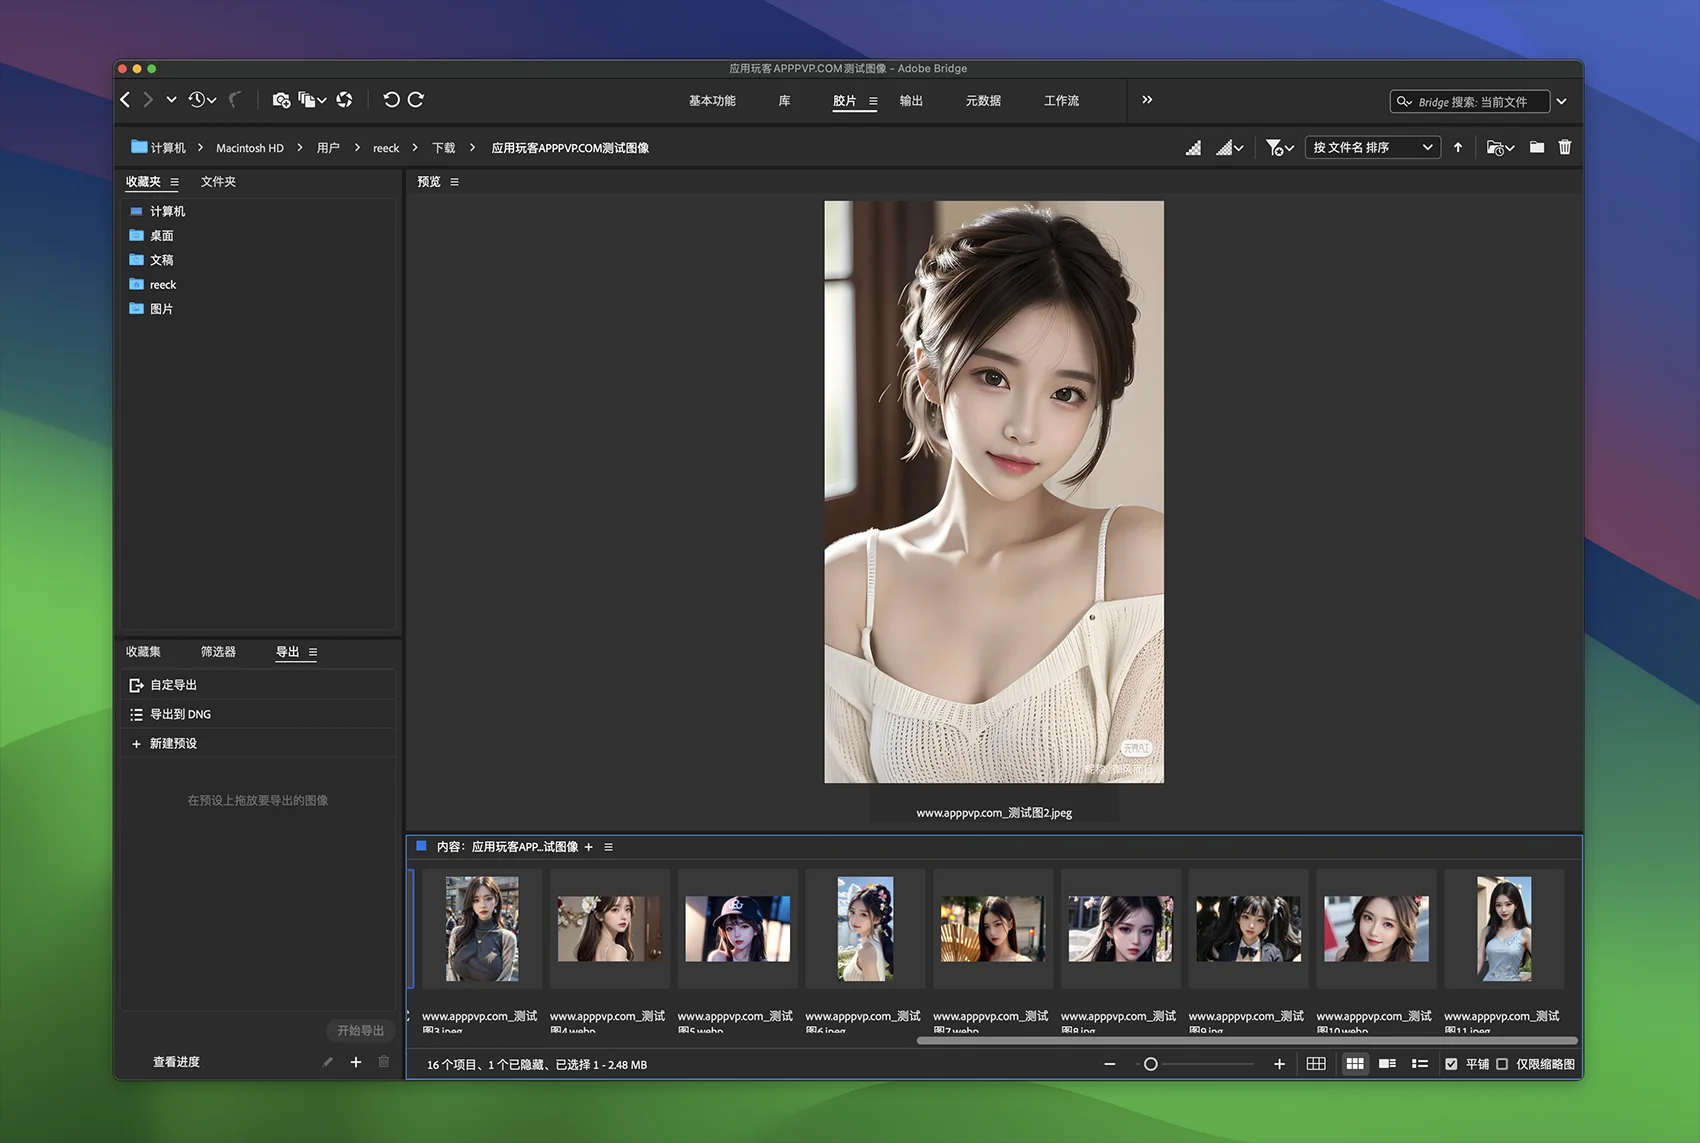Click the boomerang return-to-app icon
The image size is (1700, 1143).
click(x=235, y=99)
